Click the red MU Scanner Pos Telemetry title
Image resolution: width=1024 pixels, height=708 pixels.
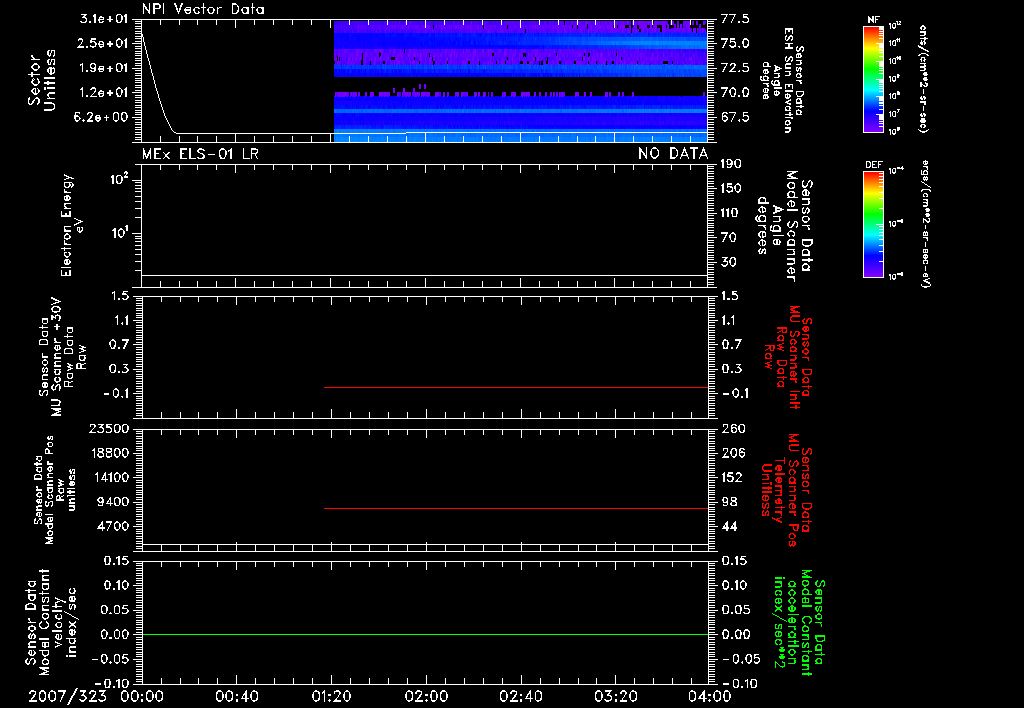tap(787, 490)
